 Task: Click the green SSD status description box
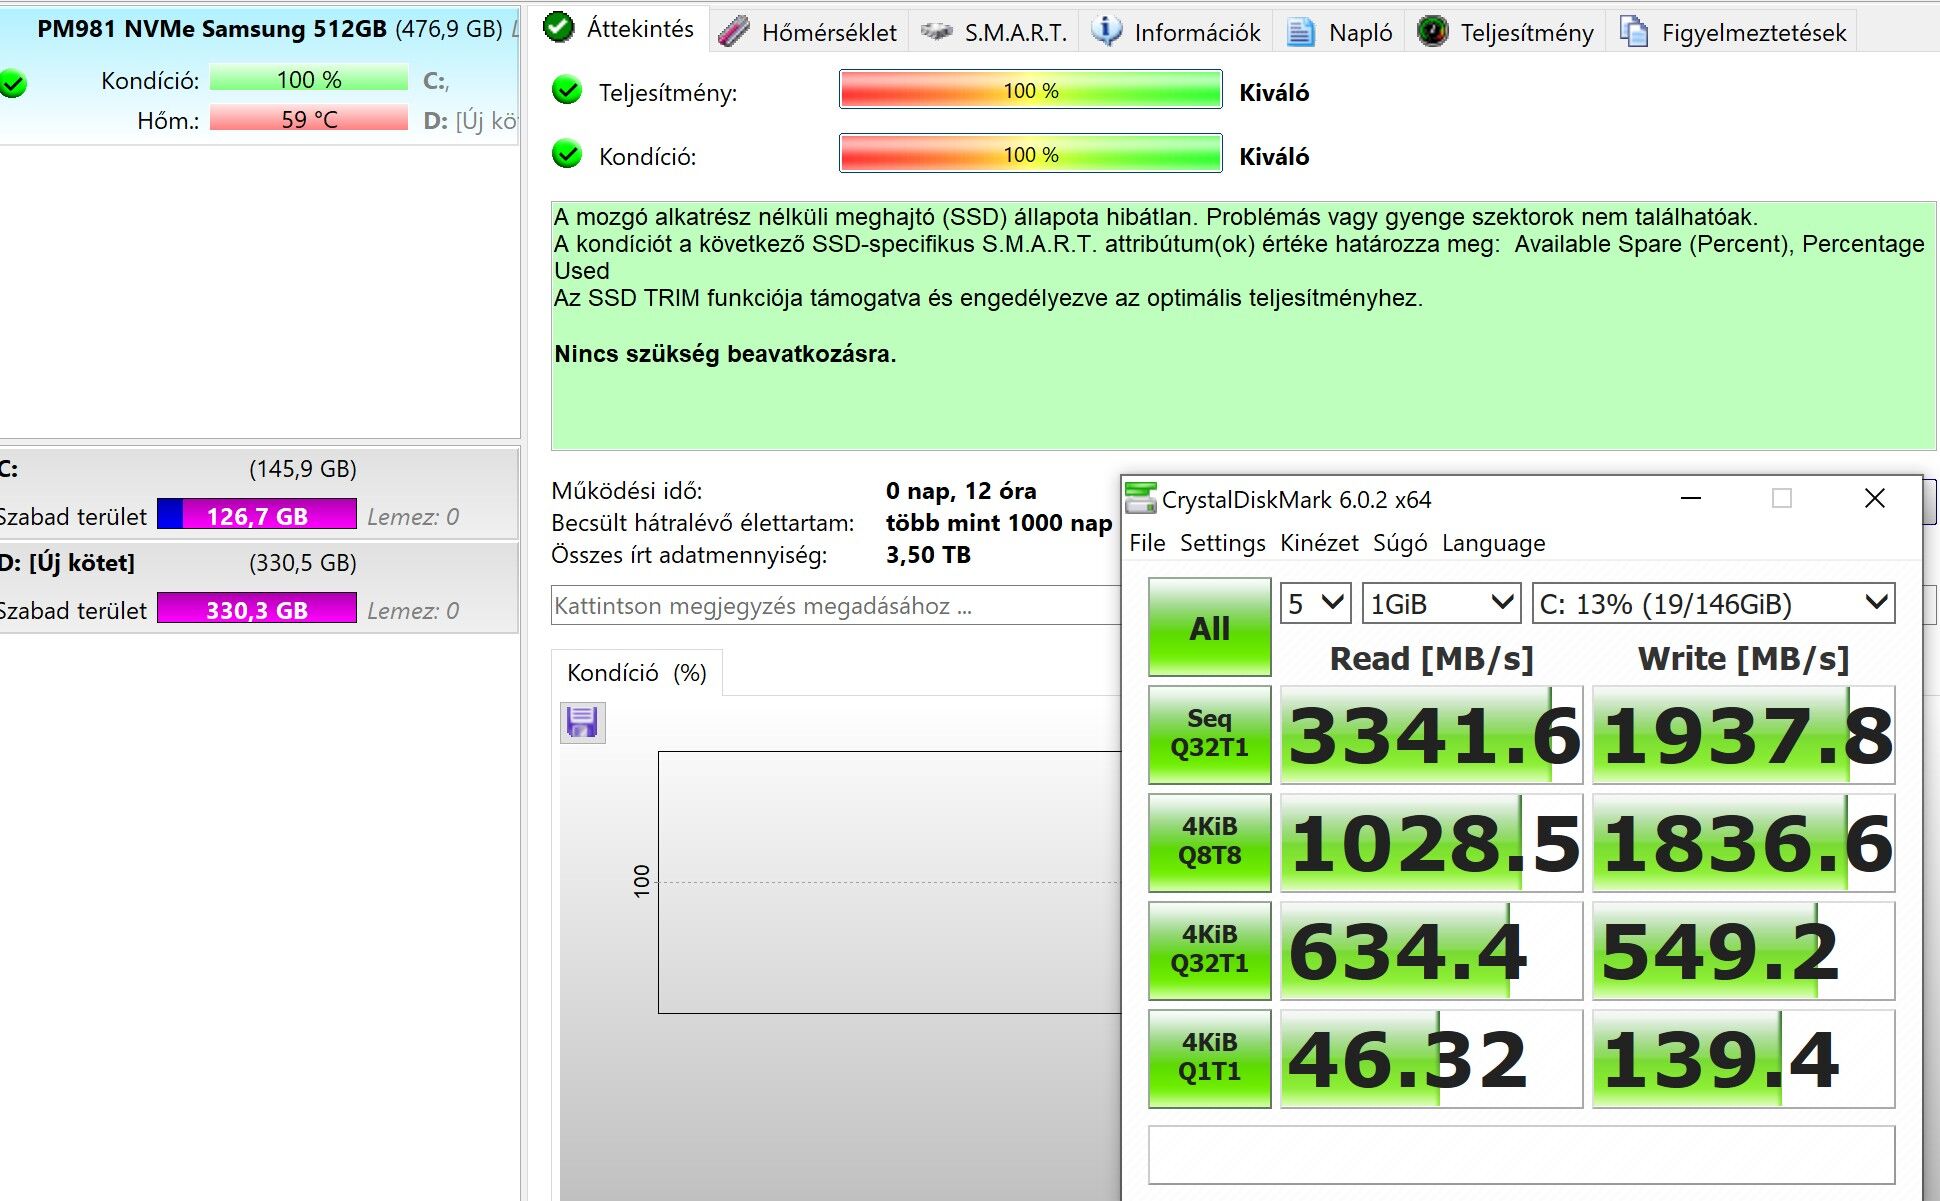[x=1243, y=326]
